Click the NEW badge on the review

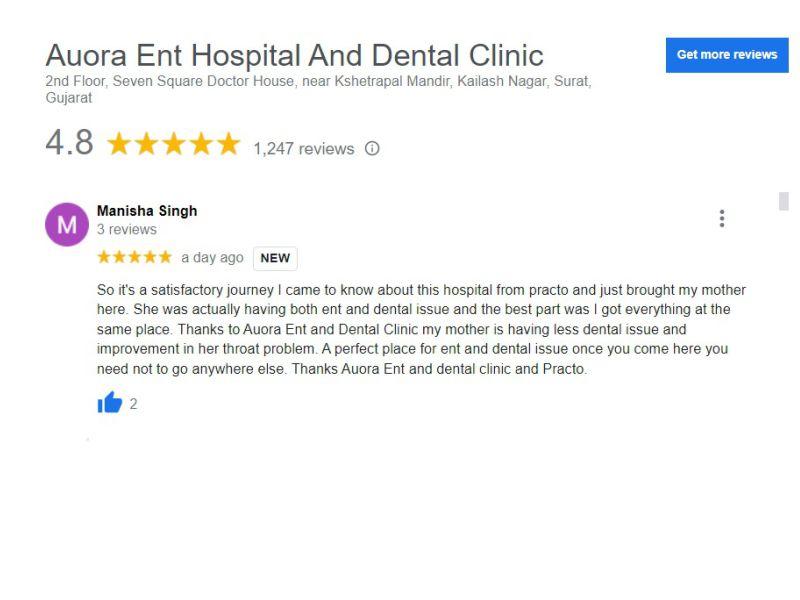pos(275,258)
